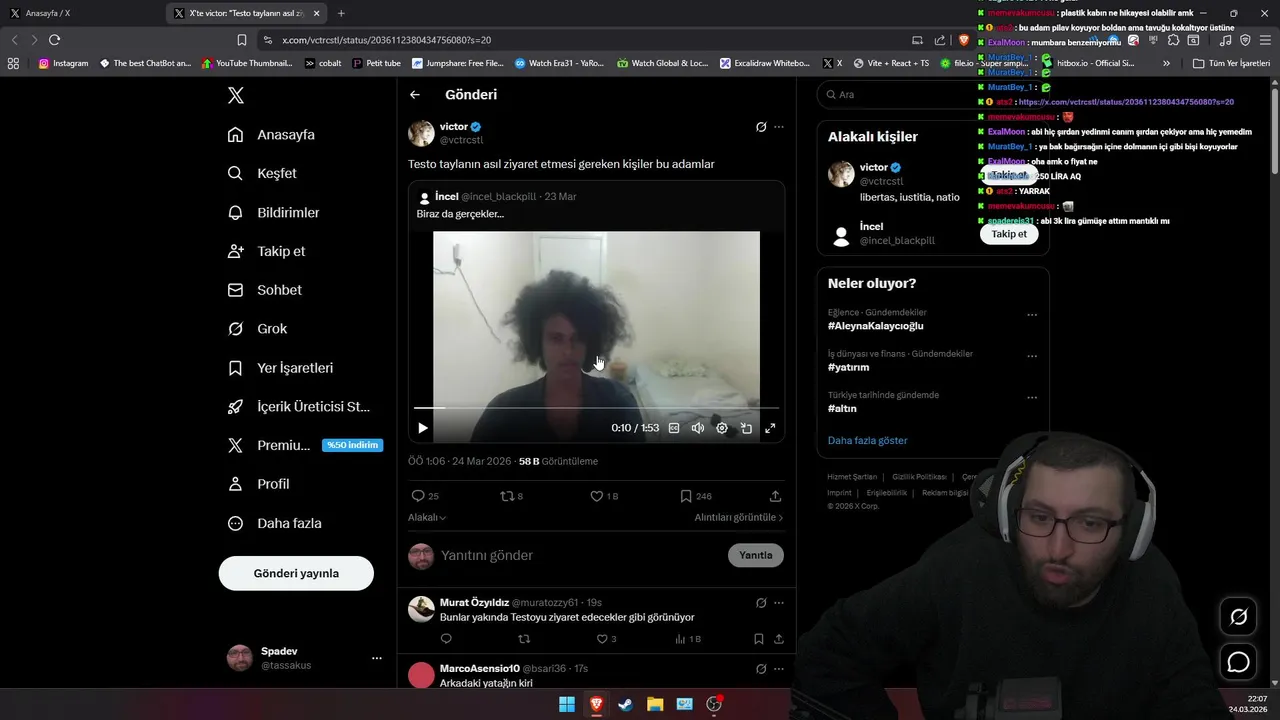
Task: Open more options on MarcoAsensio10's reply
Action: point(779,668)
